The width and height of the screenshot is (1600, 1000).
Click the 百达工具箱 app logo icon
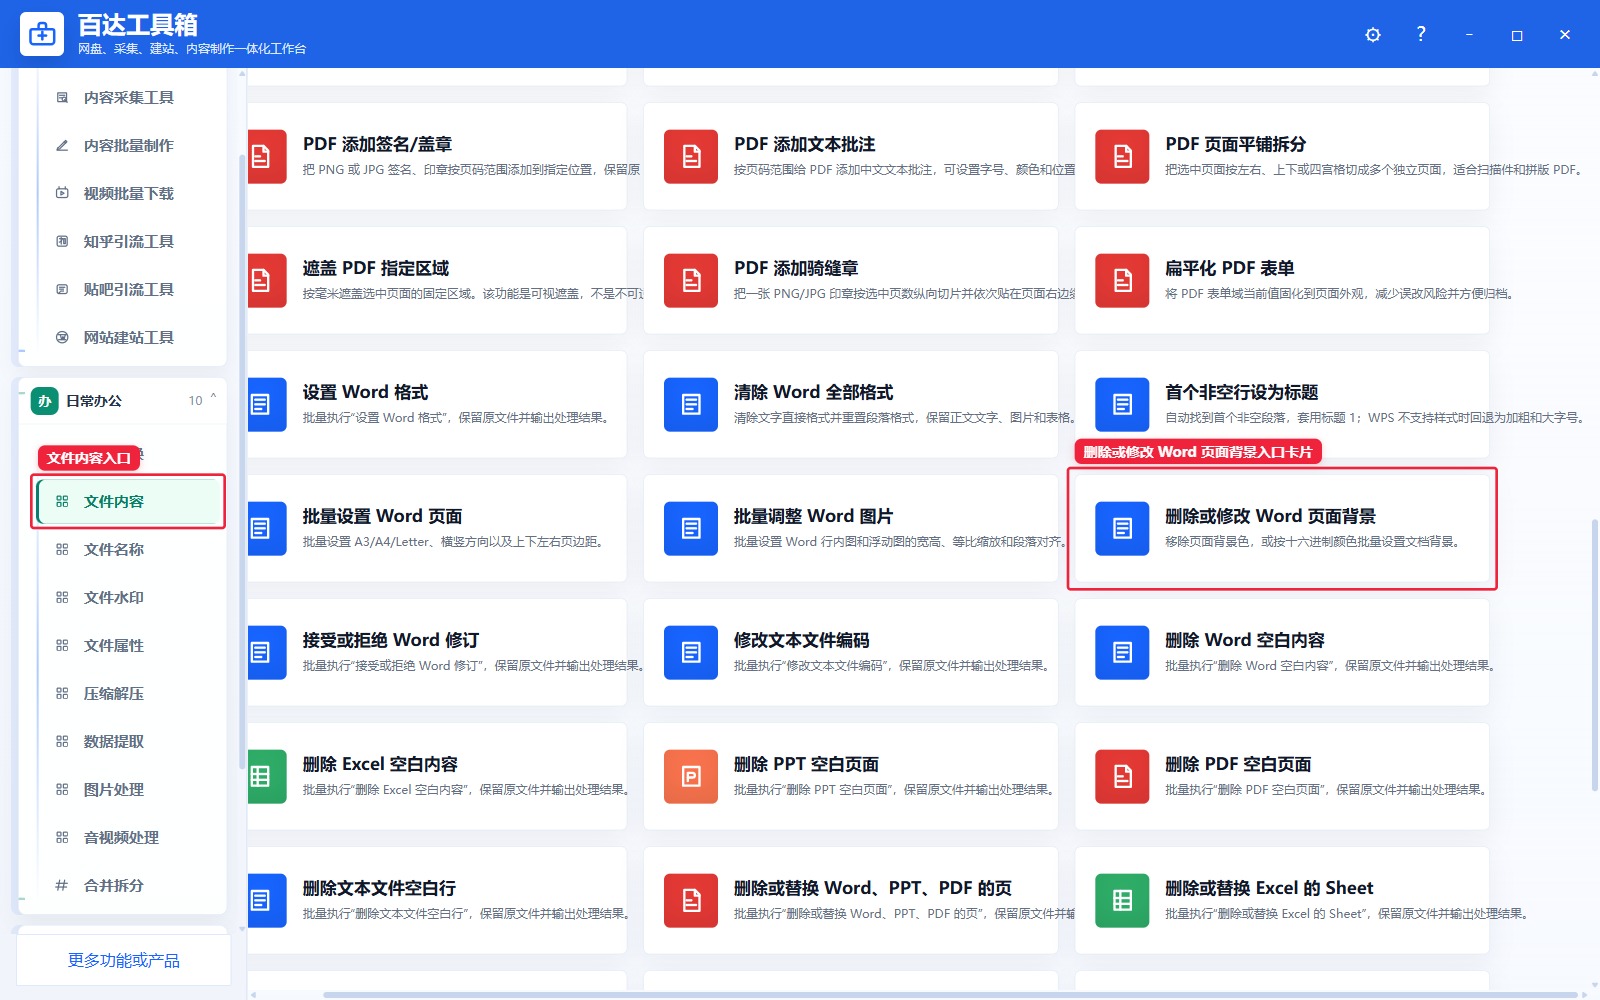point(42,34)
